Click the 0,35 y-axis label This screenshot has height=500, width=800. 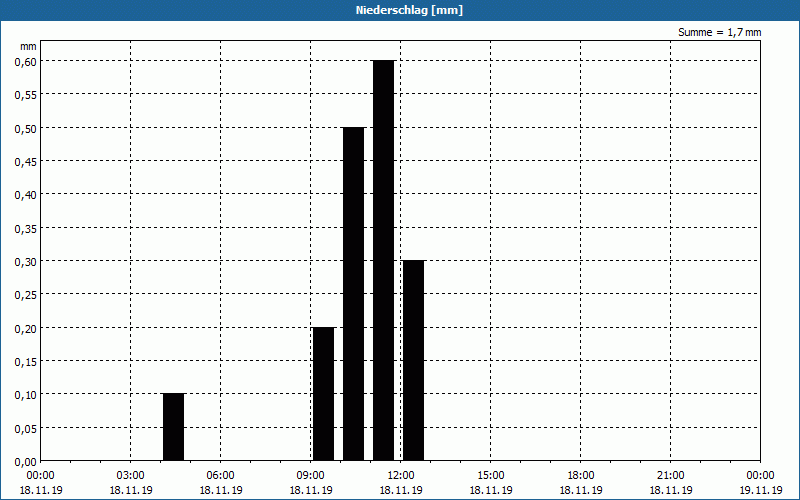[x=26, y=228]
